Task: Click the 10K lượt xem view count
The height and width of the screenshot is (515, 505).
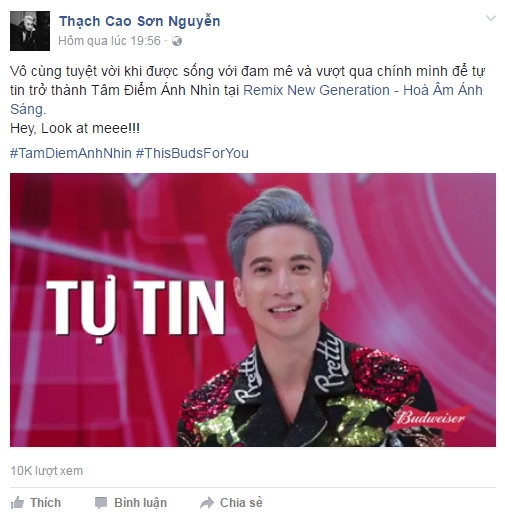Action: coord(47,471)
